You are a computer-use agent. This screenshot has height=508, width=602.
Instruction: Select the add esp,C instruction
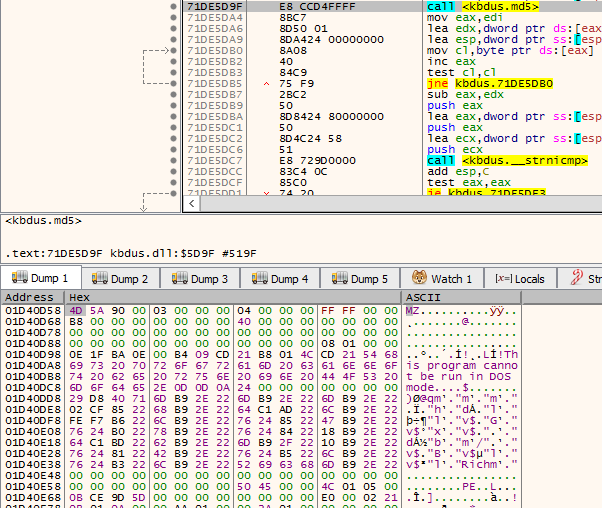click(458, 171)
